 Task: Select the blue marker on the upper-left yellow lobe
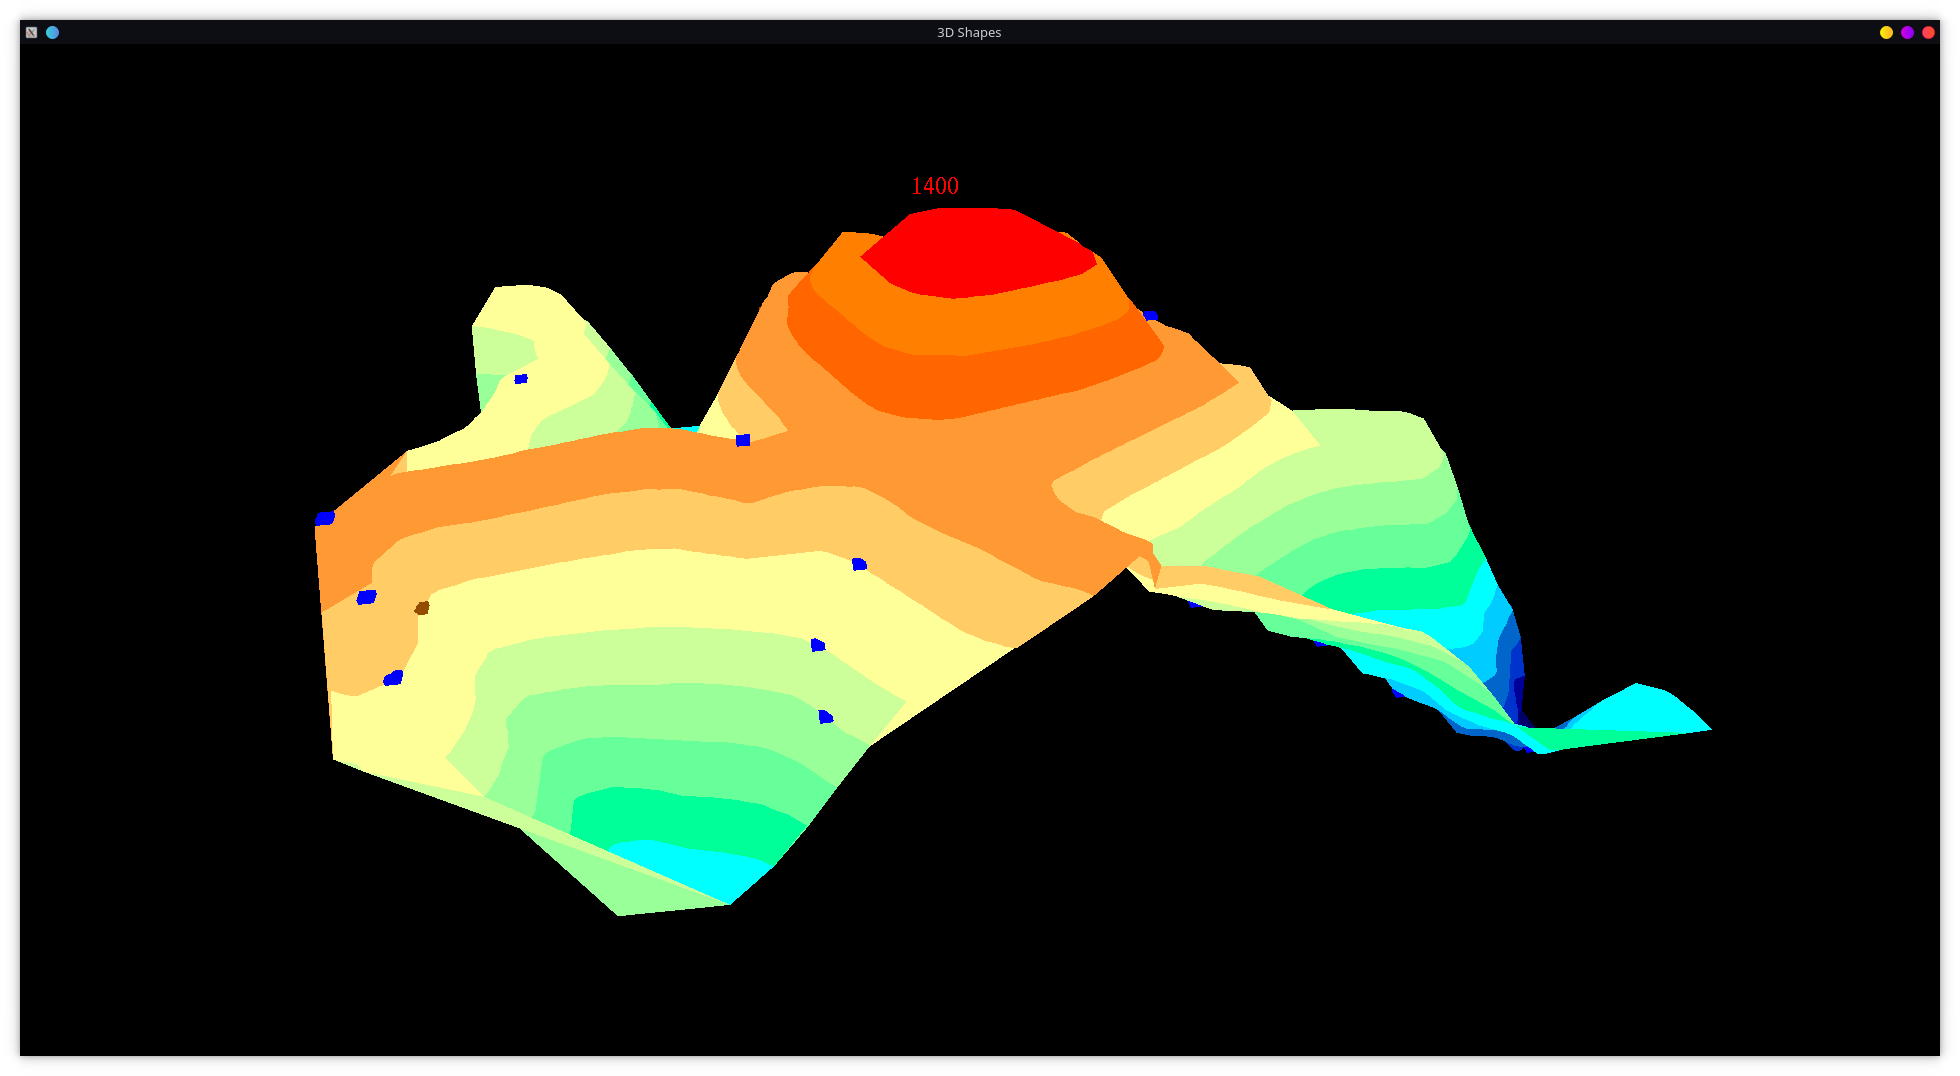pos(521,378)
